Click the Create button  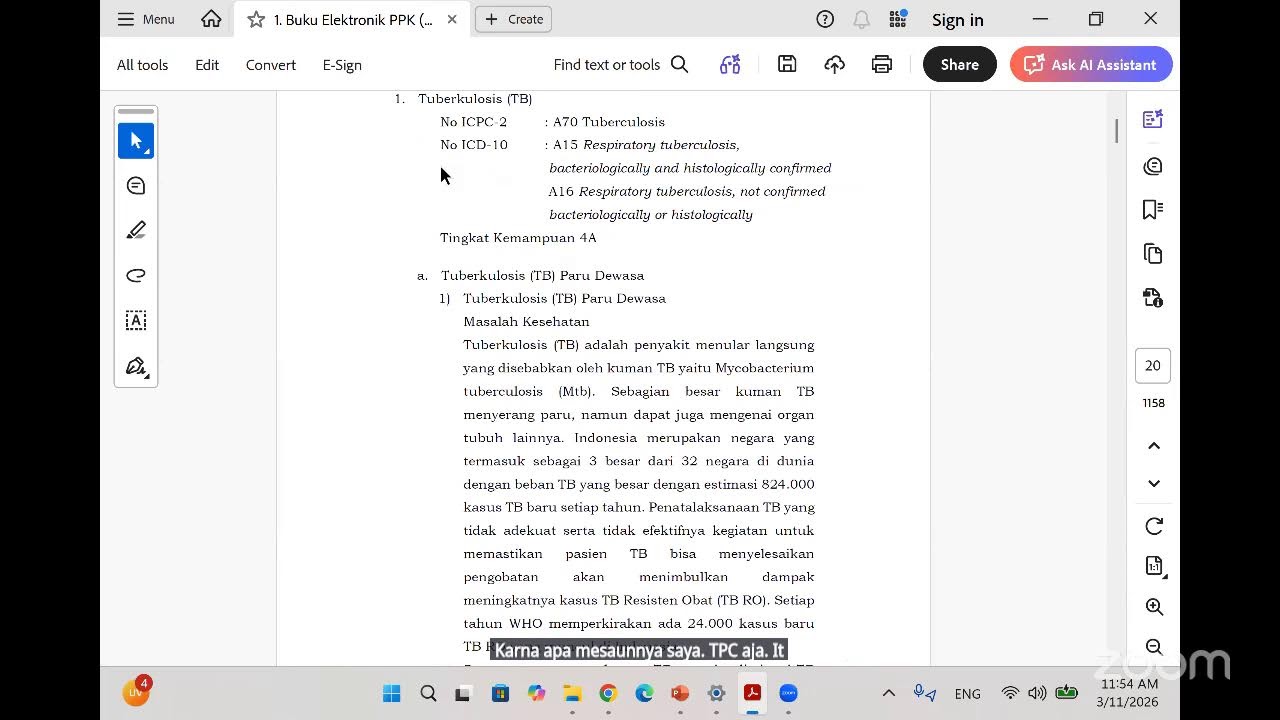click(513, 19)
